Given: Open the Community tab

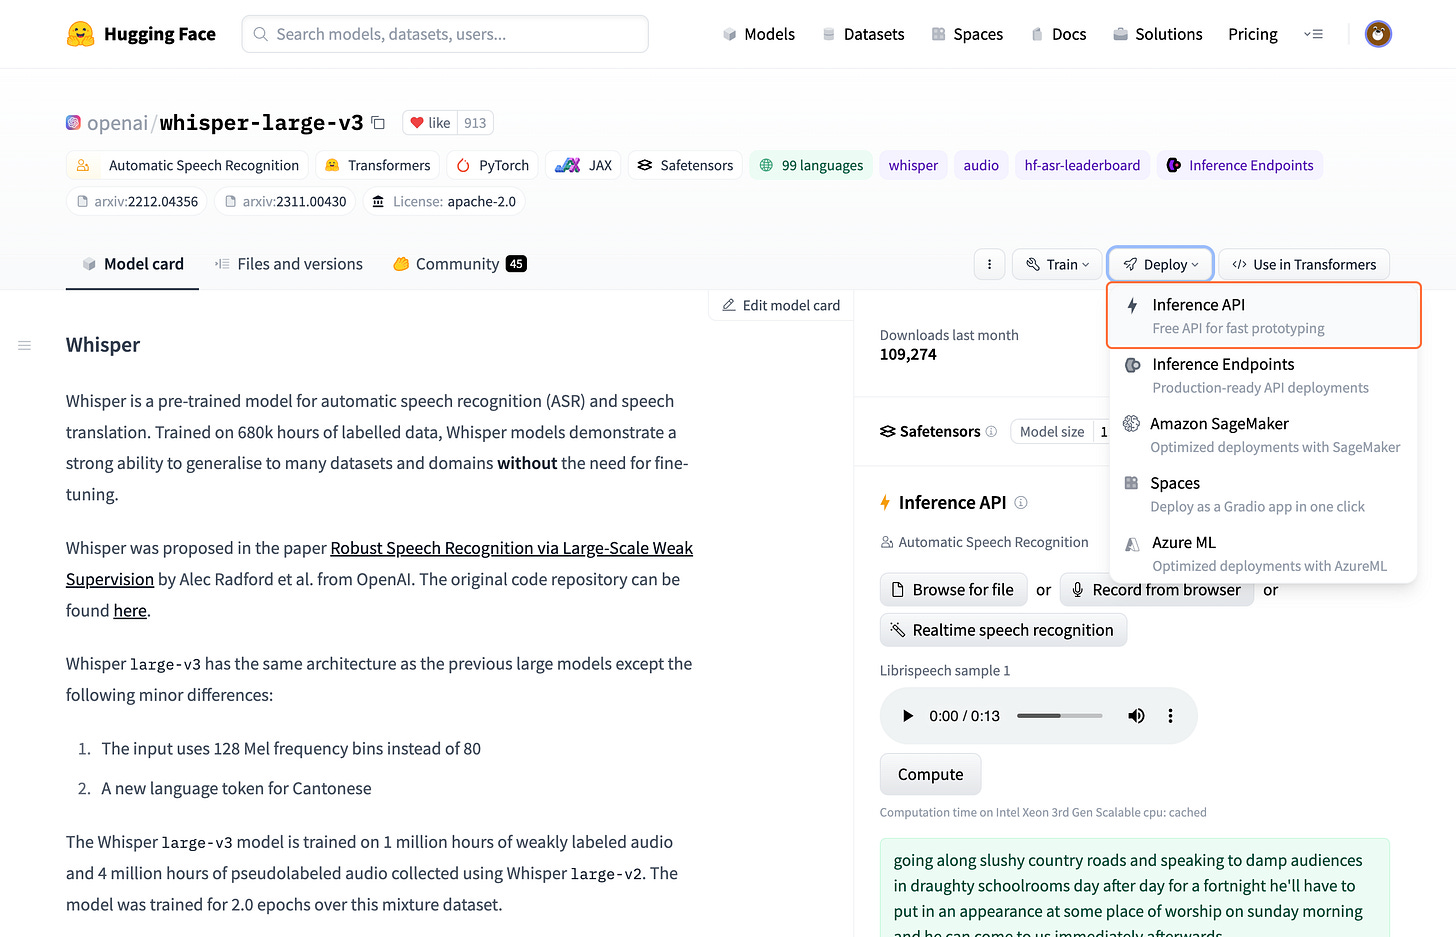Looking at the screenshot, I should point(460,264).
